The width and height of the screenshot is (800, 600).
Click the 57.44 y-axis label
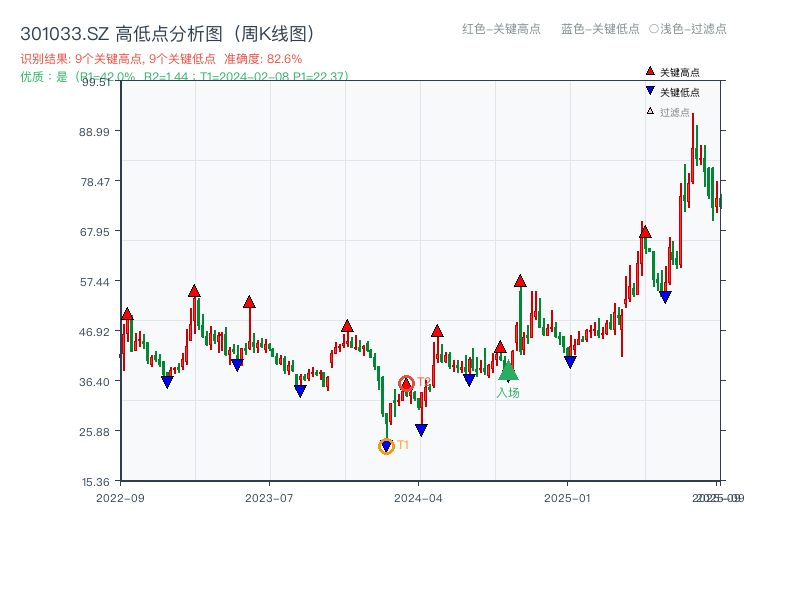click(94, 282)
